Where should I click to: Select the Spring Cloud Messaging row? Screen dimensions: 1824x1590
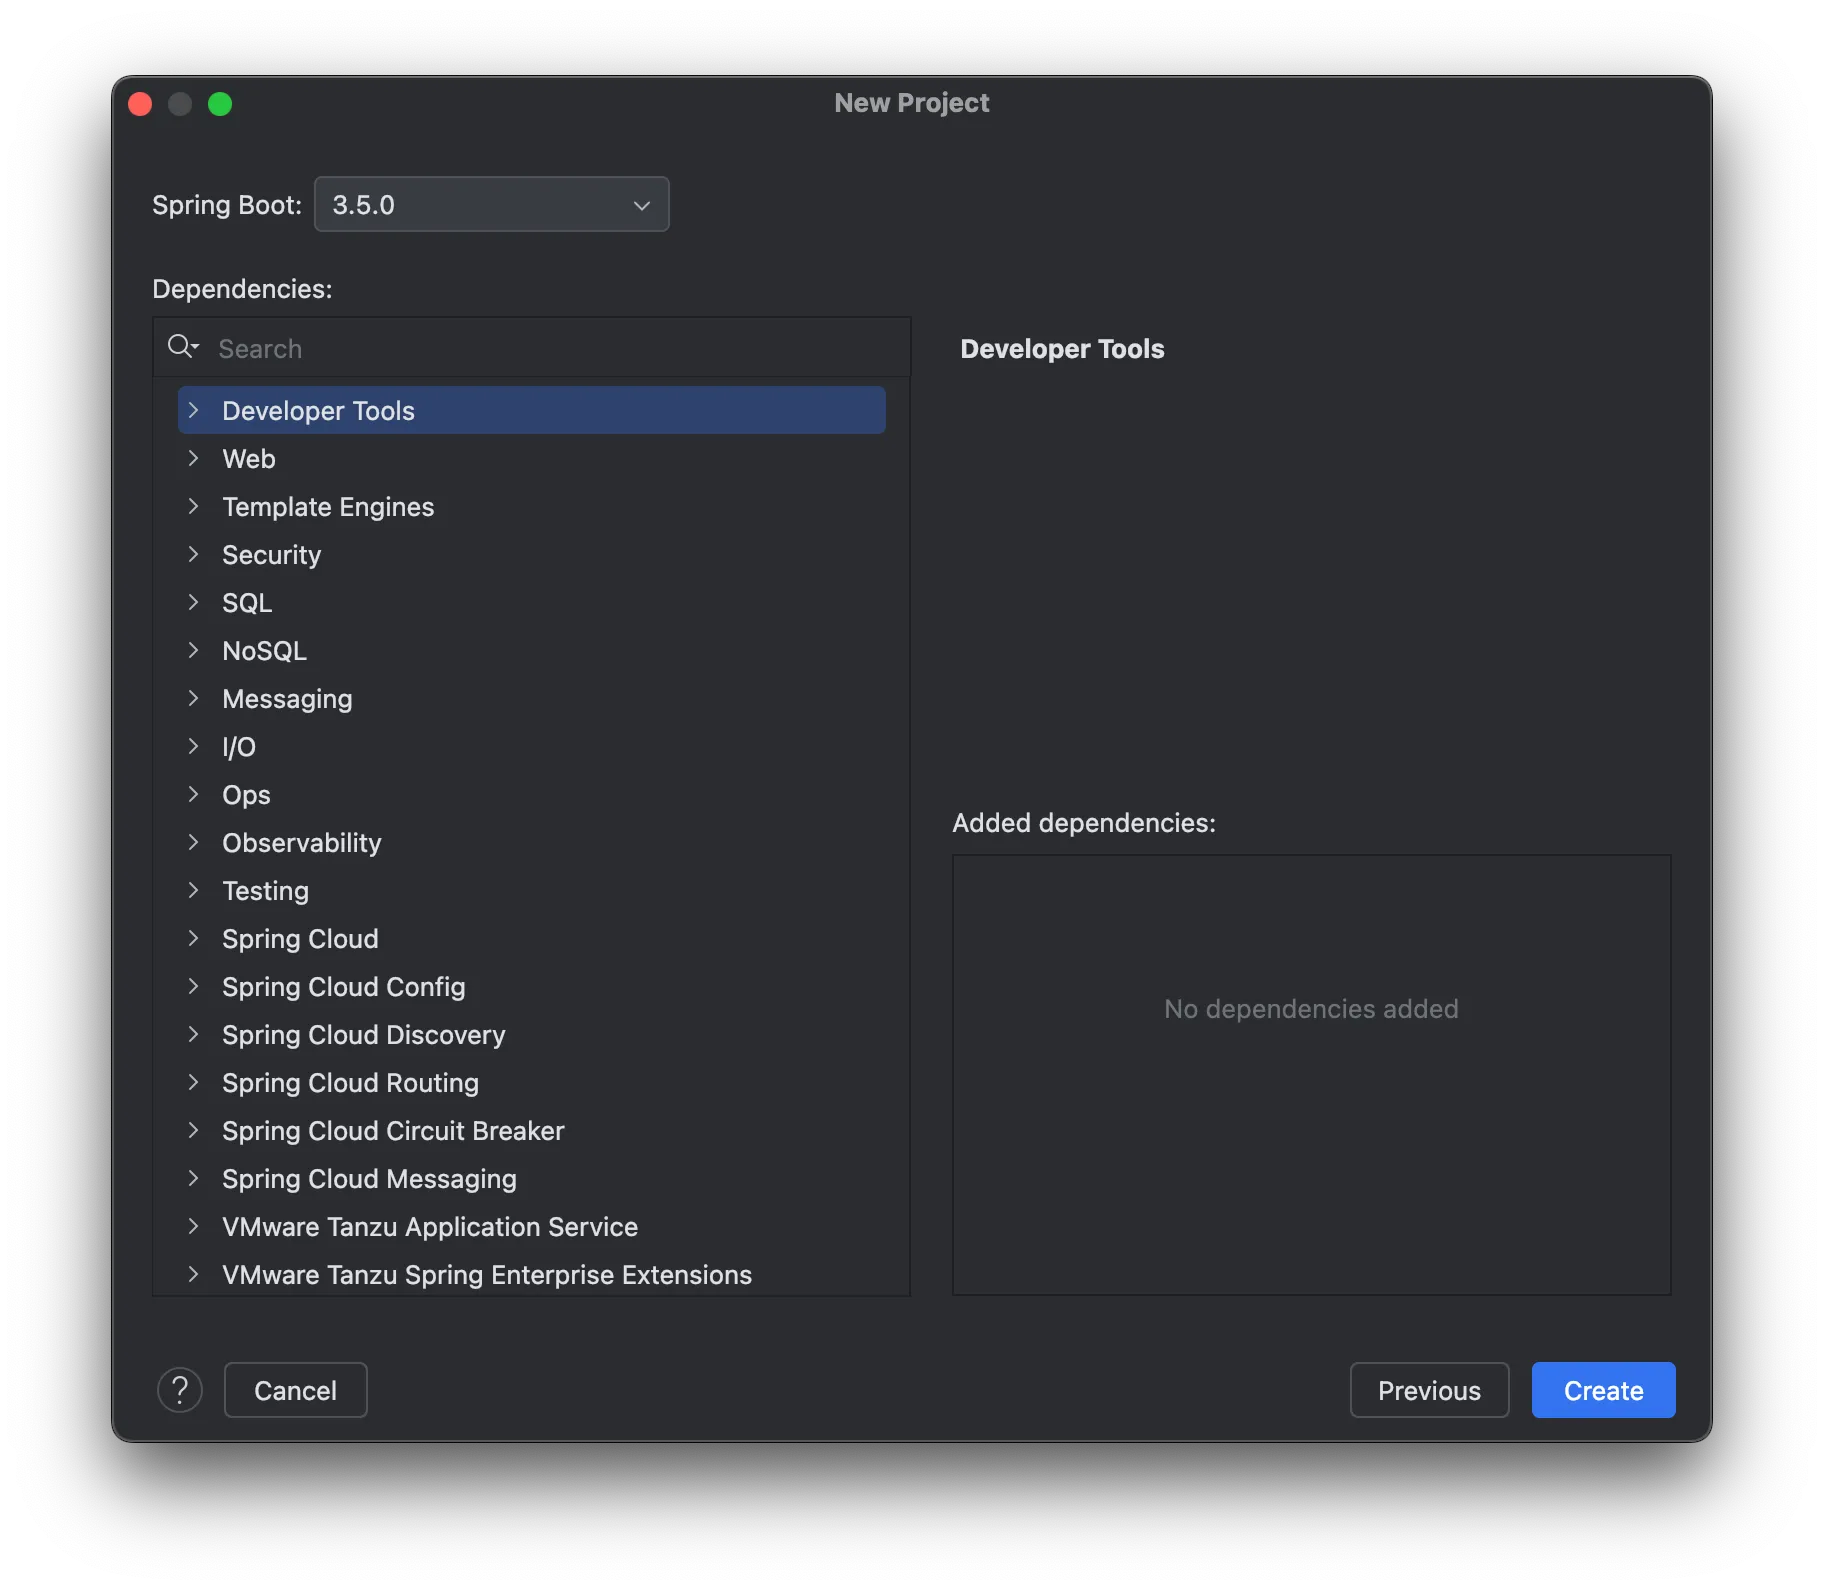click(532, 1178)
